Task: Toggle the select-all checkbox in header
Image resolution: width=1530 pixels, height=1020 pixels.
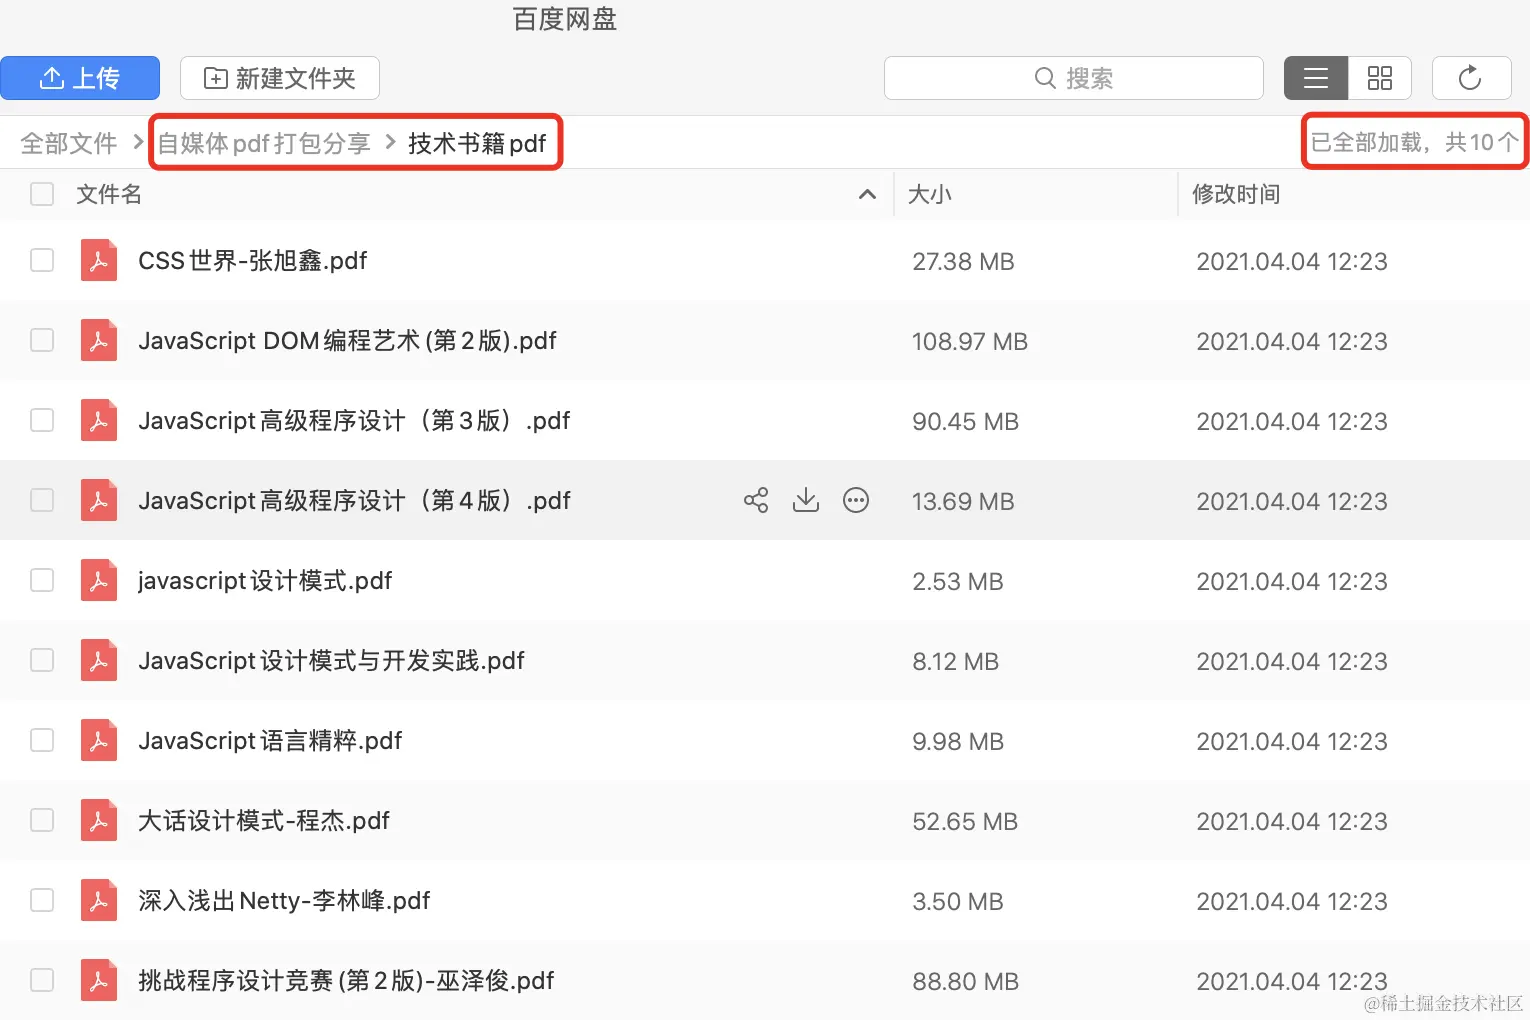Action: click(x=42, y=194)
